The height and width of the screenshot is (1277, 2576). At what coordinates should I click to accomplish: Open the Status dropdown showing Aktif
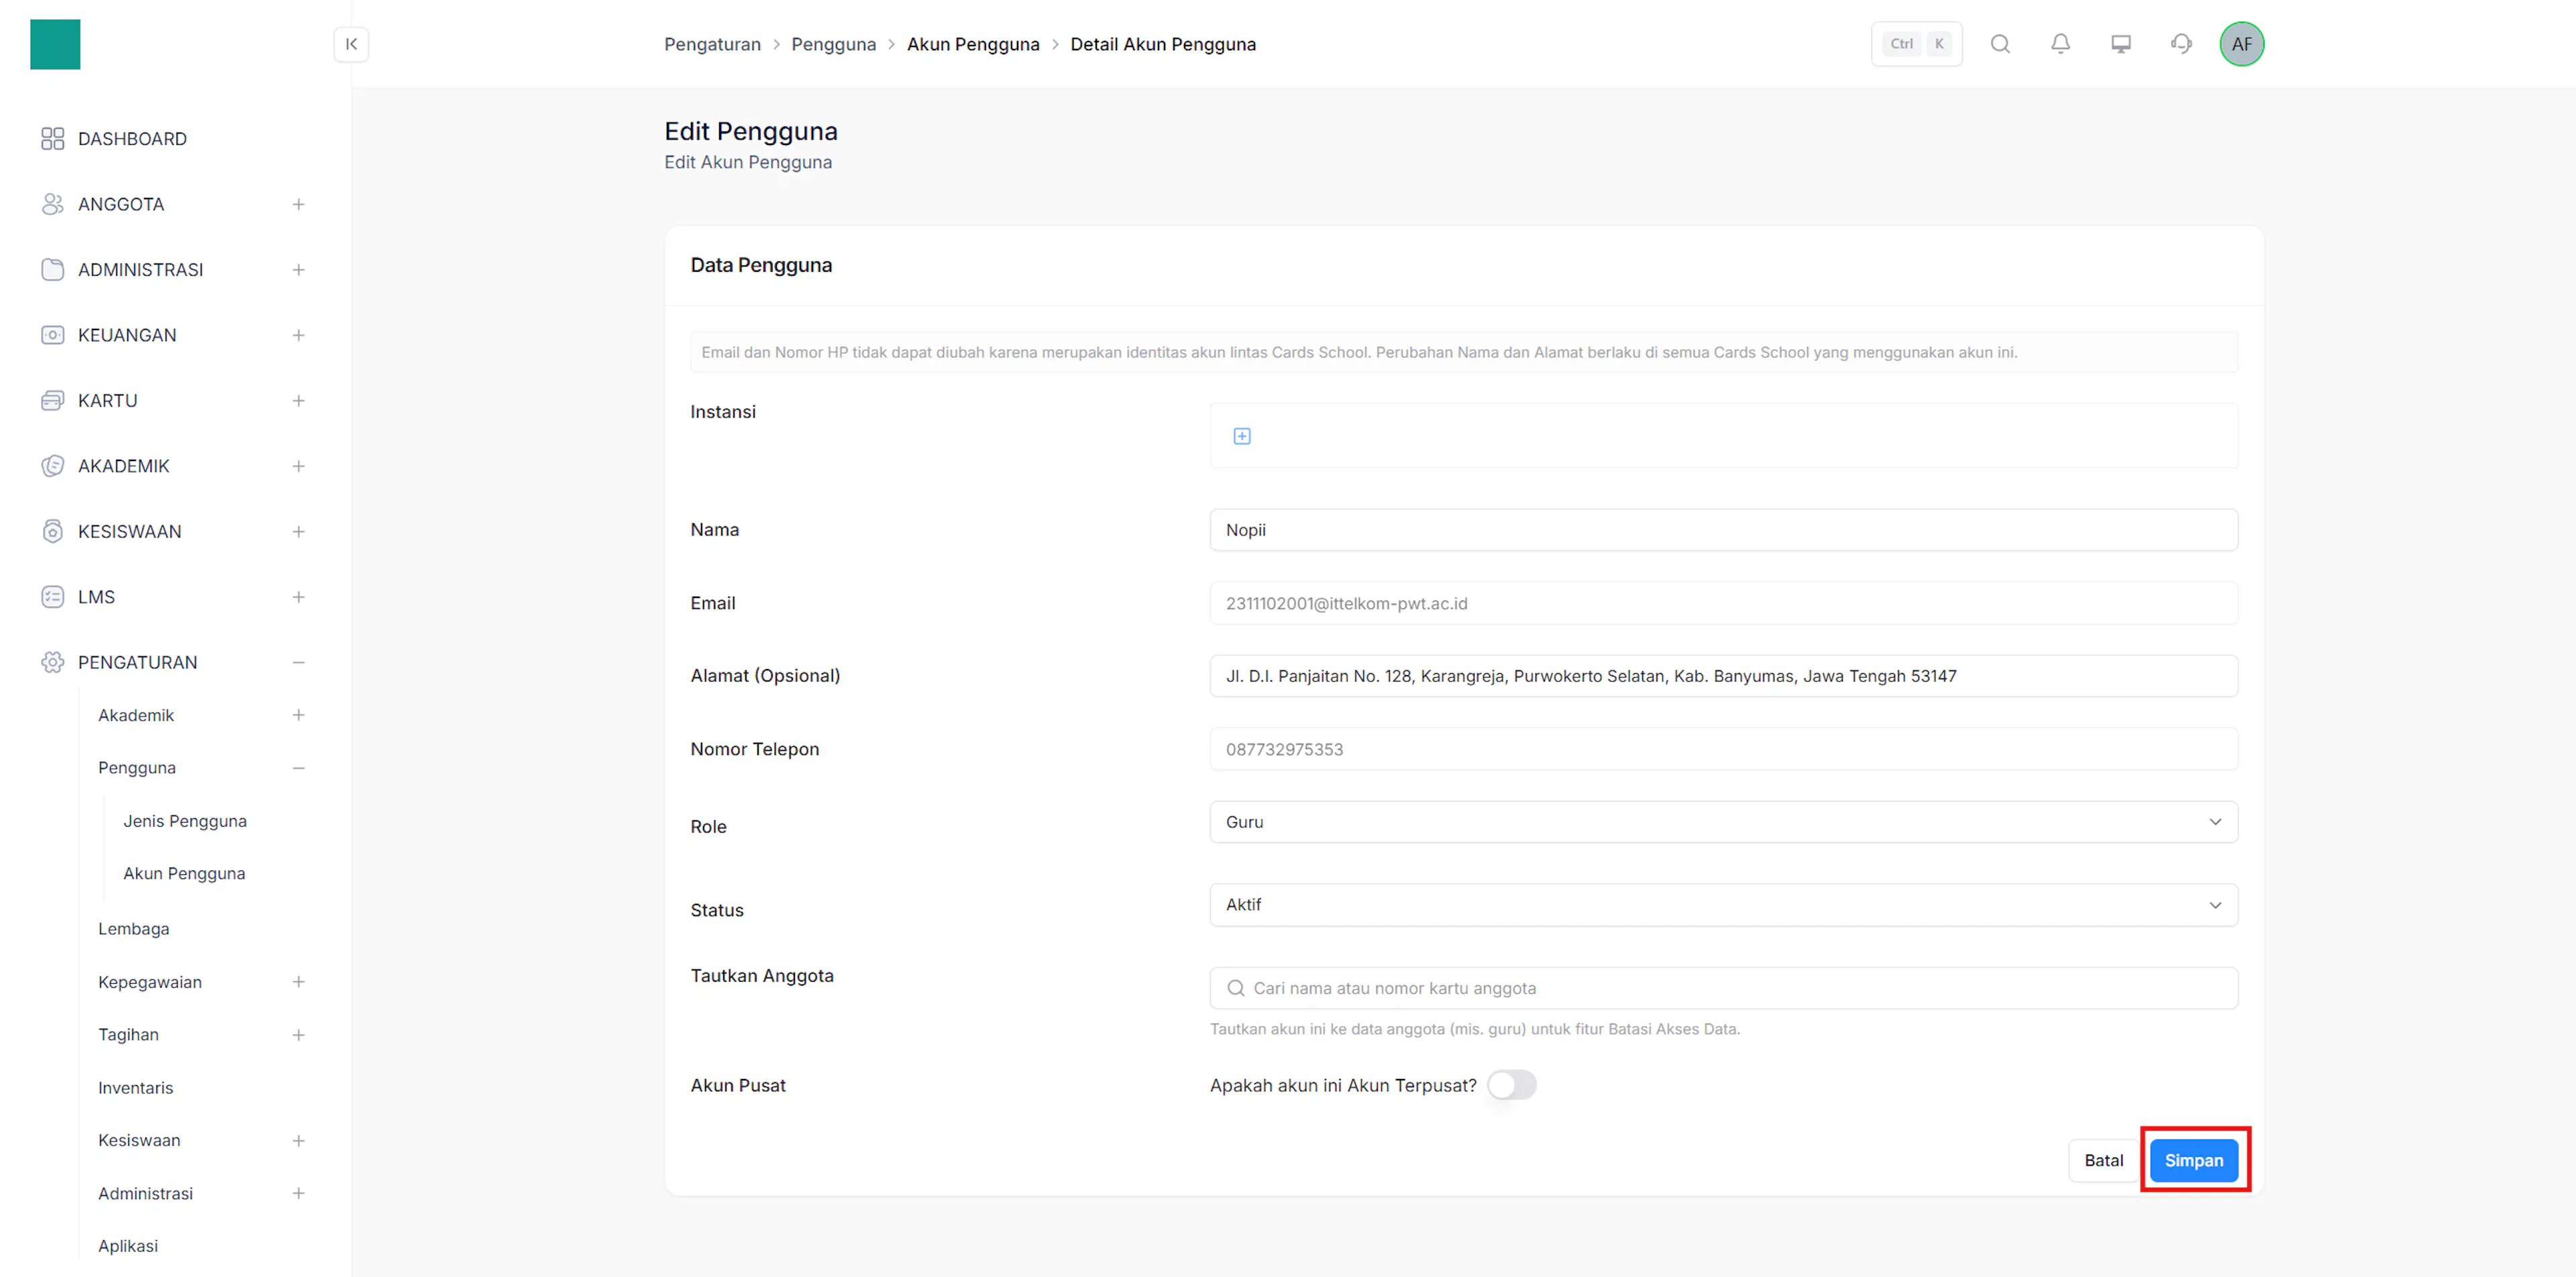coord(1723,905)
